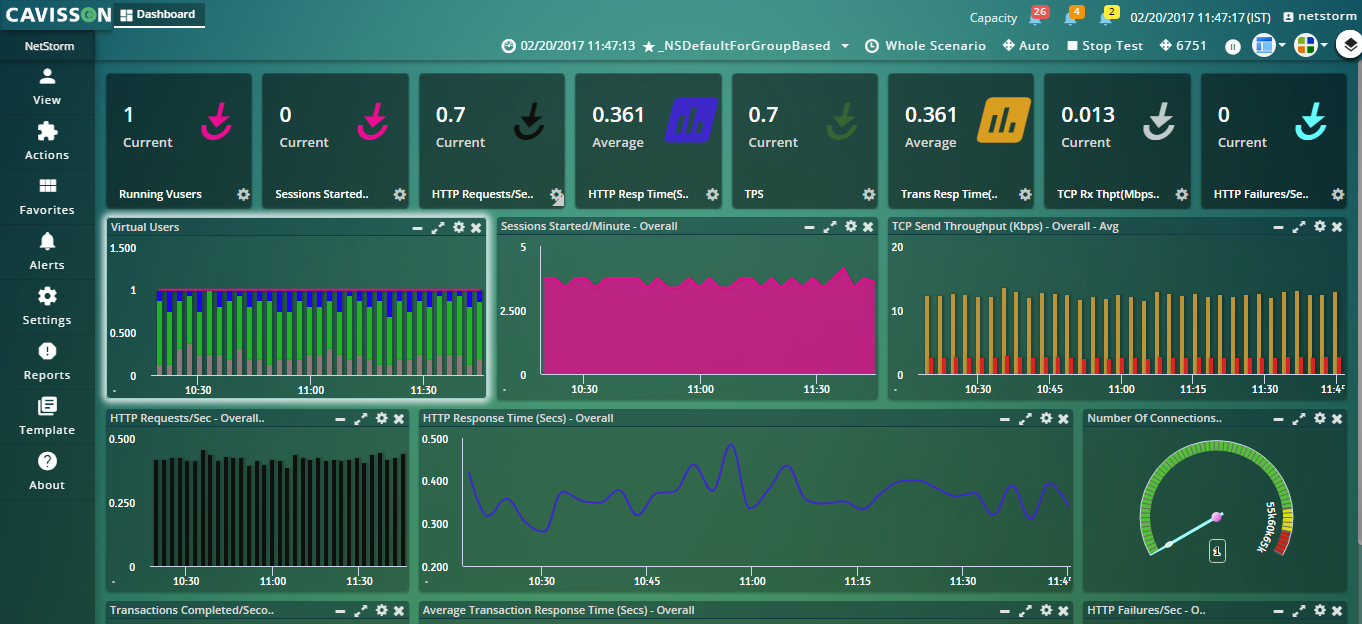Open the layout selector dropdown
1362x624 pixels.
(1268, 45)
